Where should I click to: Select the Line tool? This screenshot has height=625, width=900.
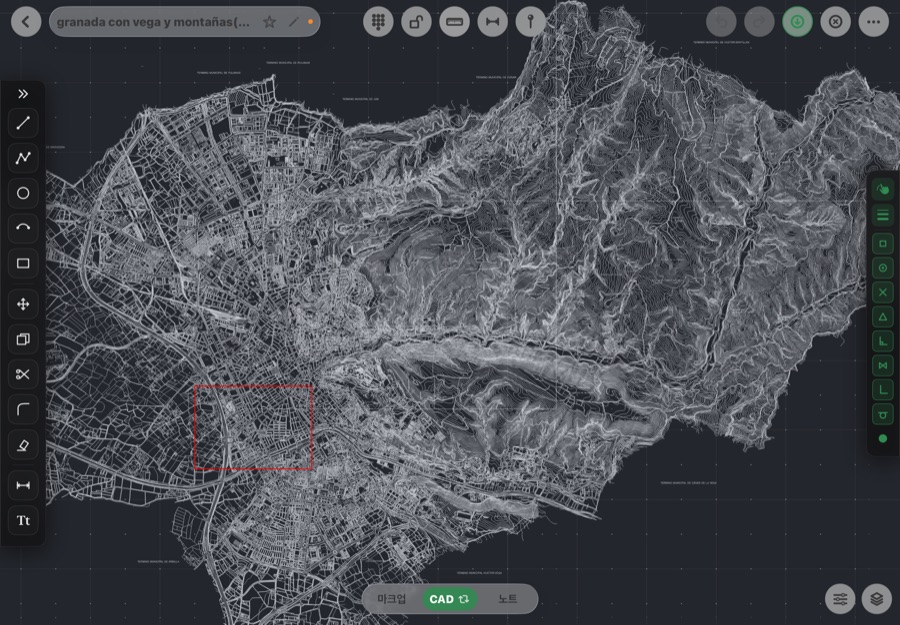coord(23,123)
